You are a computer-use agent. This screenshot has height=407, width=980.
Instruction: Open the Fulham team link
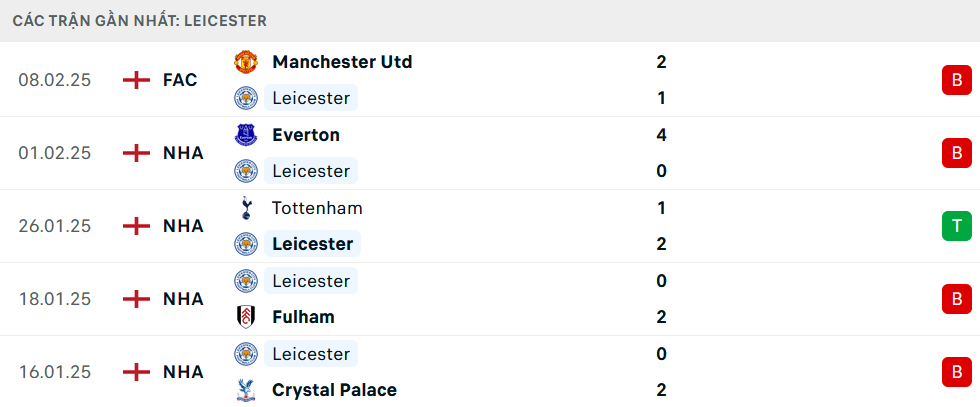(x=303, y=317)
